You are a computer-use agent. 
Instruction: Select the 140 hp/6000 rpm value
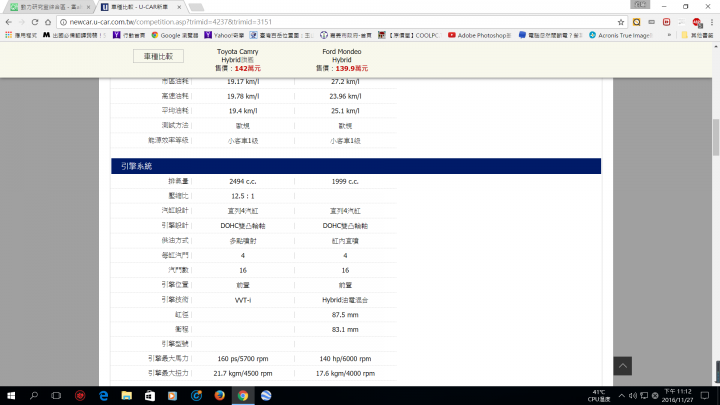[345, 359]
